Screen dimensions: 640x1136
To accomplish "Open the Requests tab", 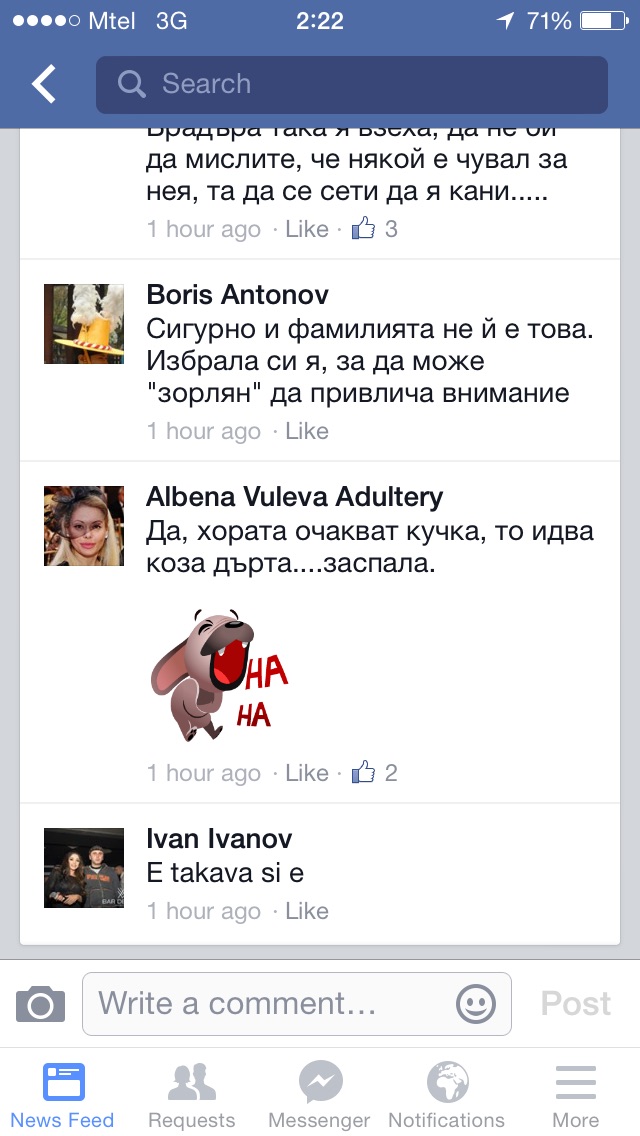I will 191,1095.
